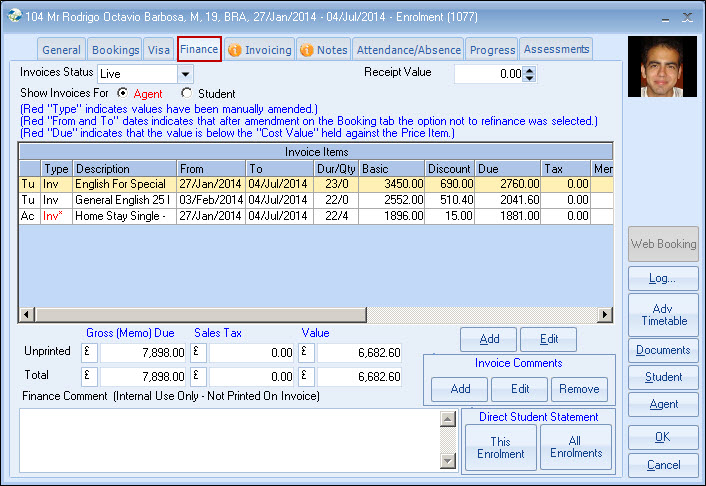Switch to the Bookings tab
The height and width of the screenshot is (486, 706).
pos(115,50)
